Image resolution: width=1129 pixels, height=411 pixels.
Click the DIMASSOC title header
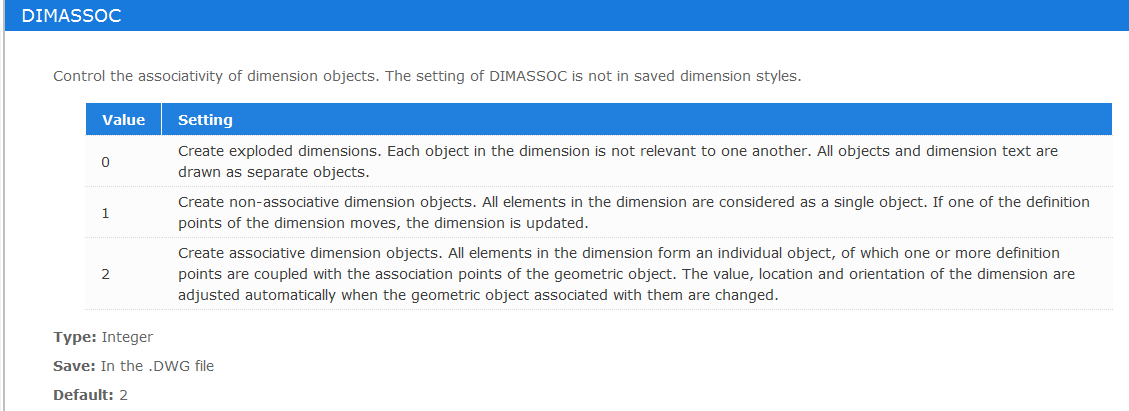coord(71,16)
